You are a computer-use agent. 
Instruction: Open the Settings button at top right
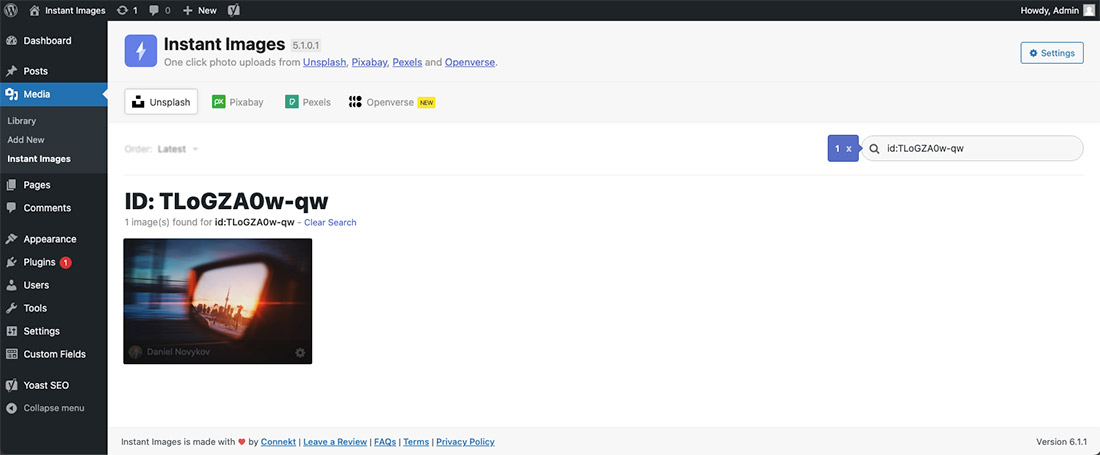coord(1051,53)
